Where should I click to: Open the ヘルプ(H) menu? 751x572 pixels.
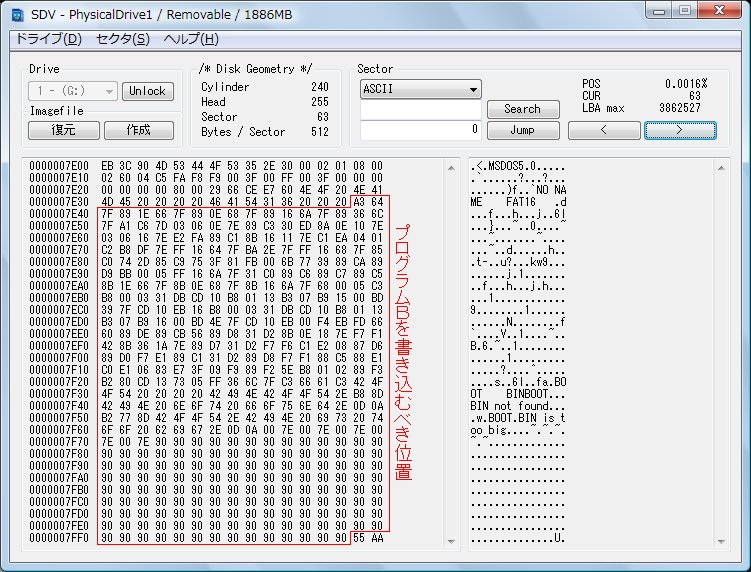[x=190, y=39]
